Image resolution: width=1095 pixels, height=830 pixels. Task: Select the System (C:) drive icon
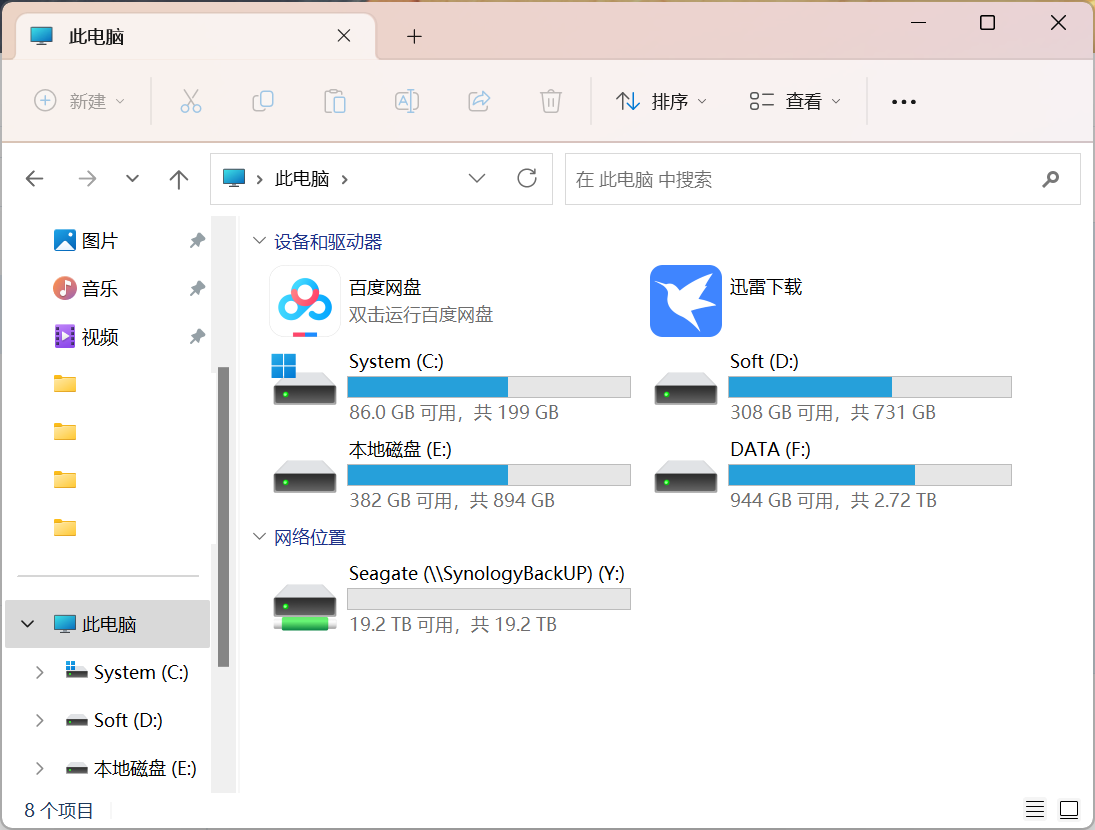point(304,379)
